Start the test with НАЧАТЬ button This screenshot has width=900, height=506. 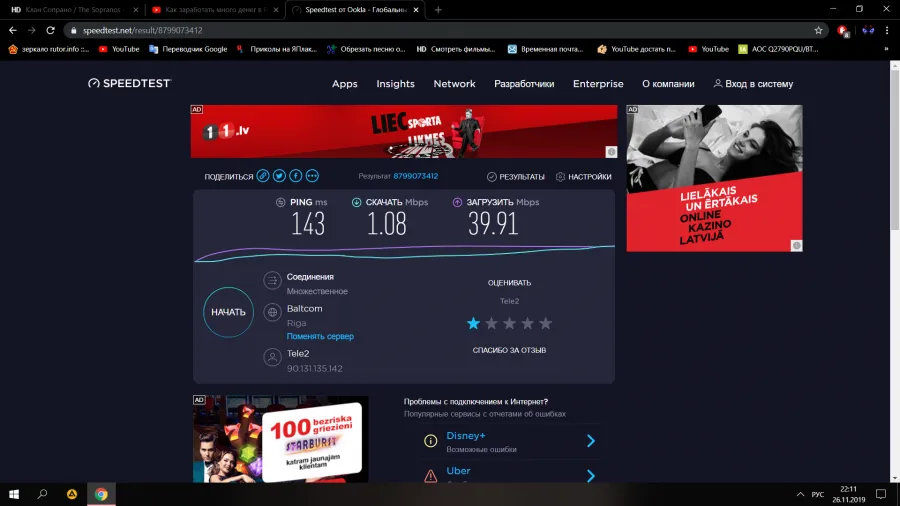tap(228, 312)
